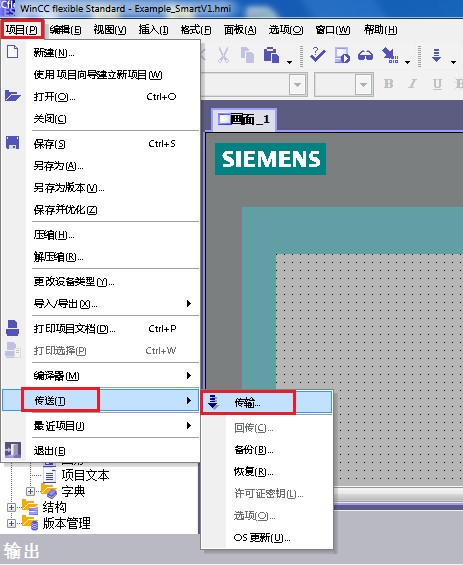Open the 视图(V) menu

pos(110,30)
